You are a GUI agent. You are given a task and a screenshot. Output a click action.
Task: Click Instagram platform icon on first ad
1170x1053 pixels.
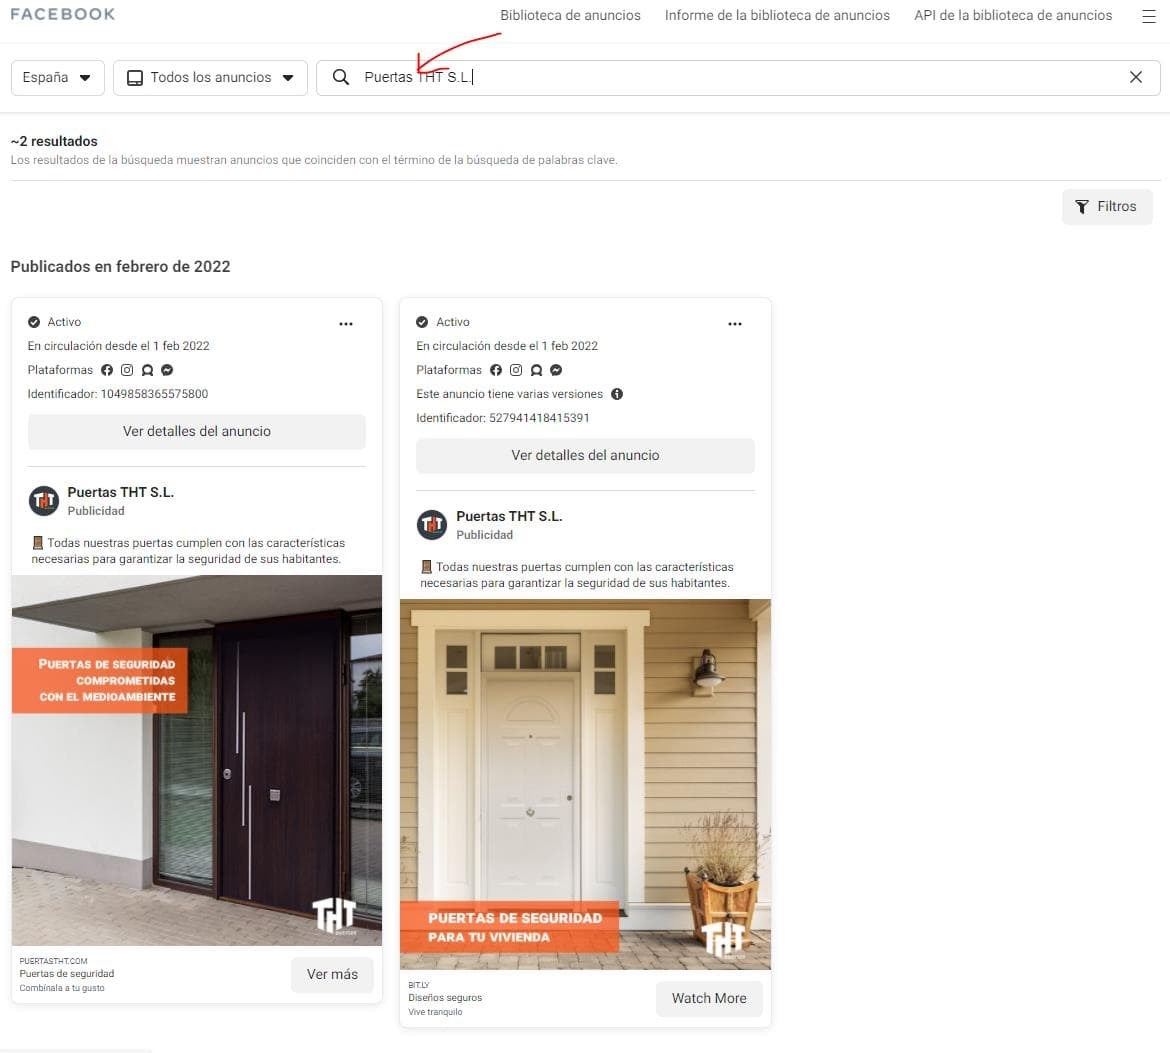(x=127, y=370)
